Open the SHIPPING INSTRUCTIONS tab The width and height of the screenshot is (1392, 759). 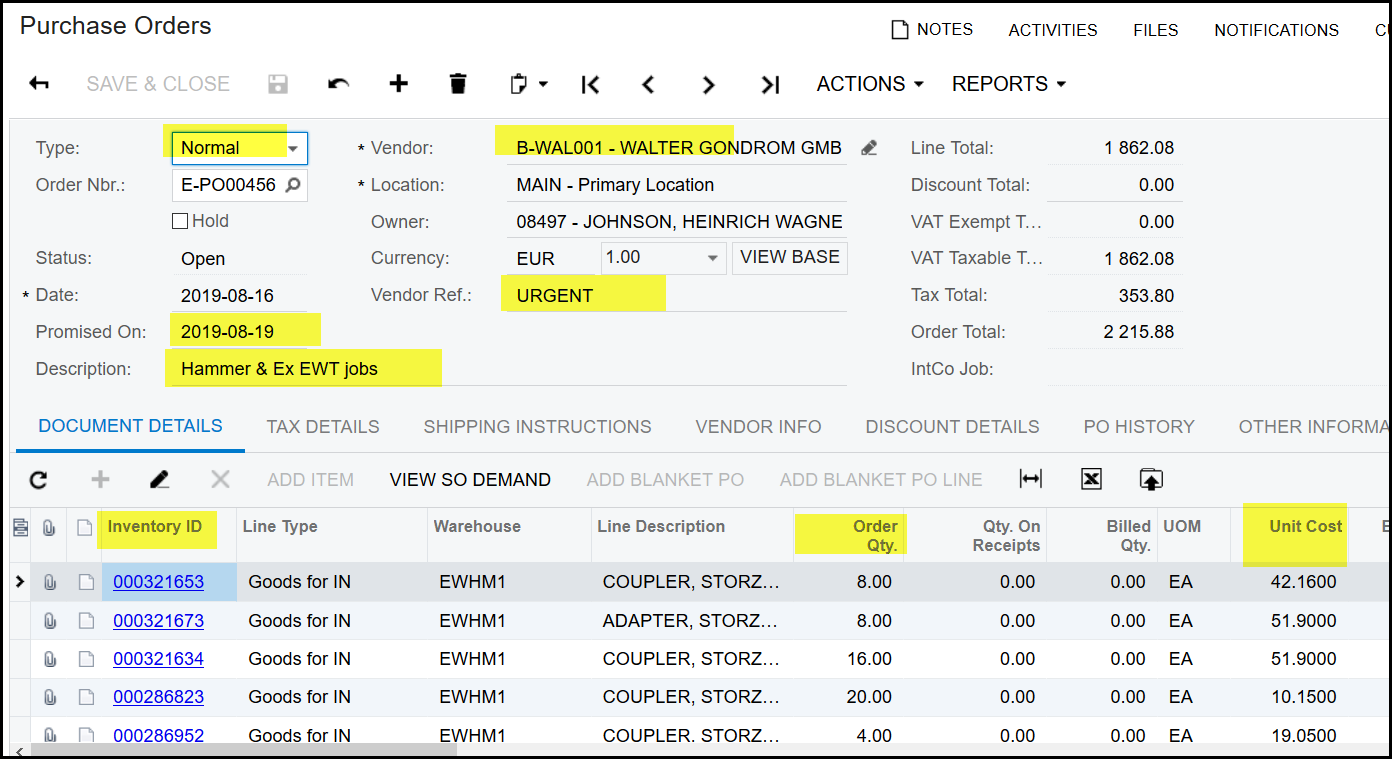point(537,427)
